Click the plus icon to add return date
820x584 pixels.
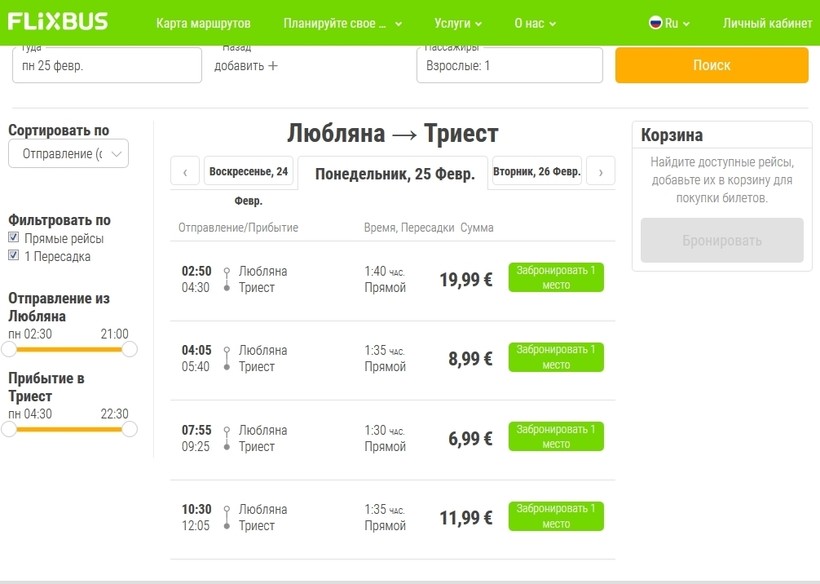[x=273, y=66]
